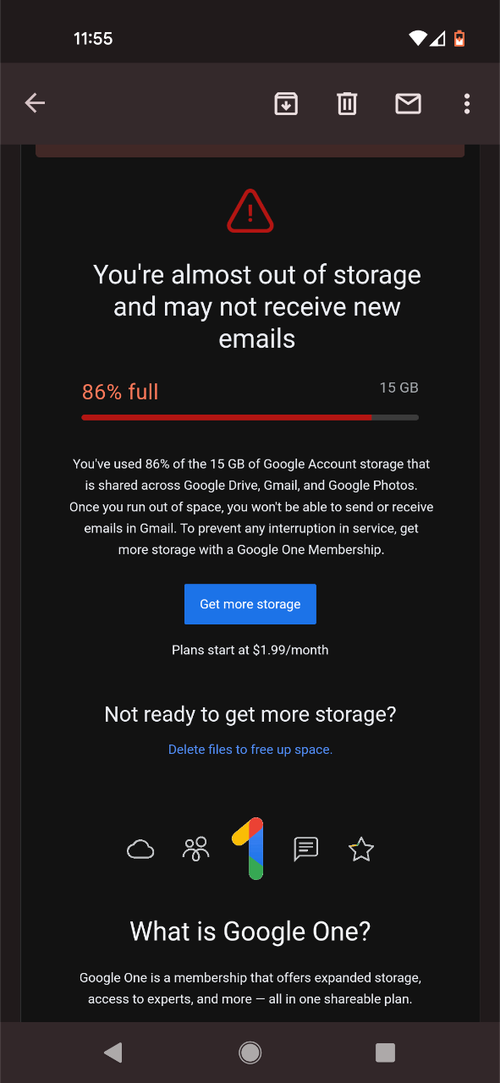Tap the Google One logo
Image resolution: width=500 pixels, height=1083 pixels.
click(x=249, y=848)
